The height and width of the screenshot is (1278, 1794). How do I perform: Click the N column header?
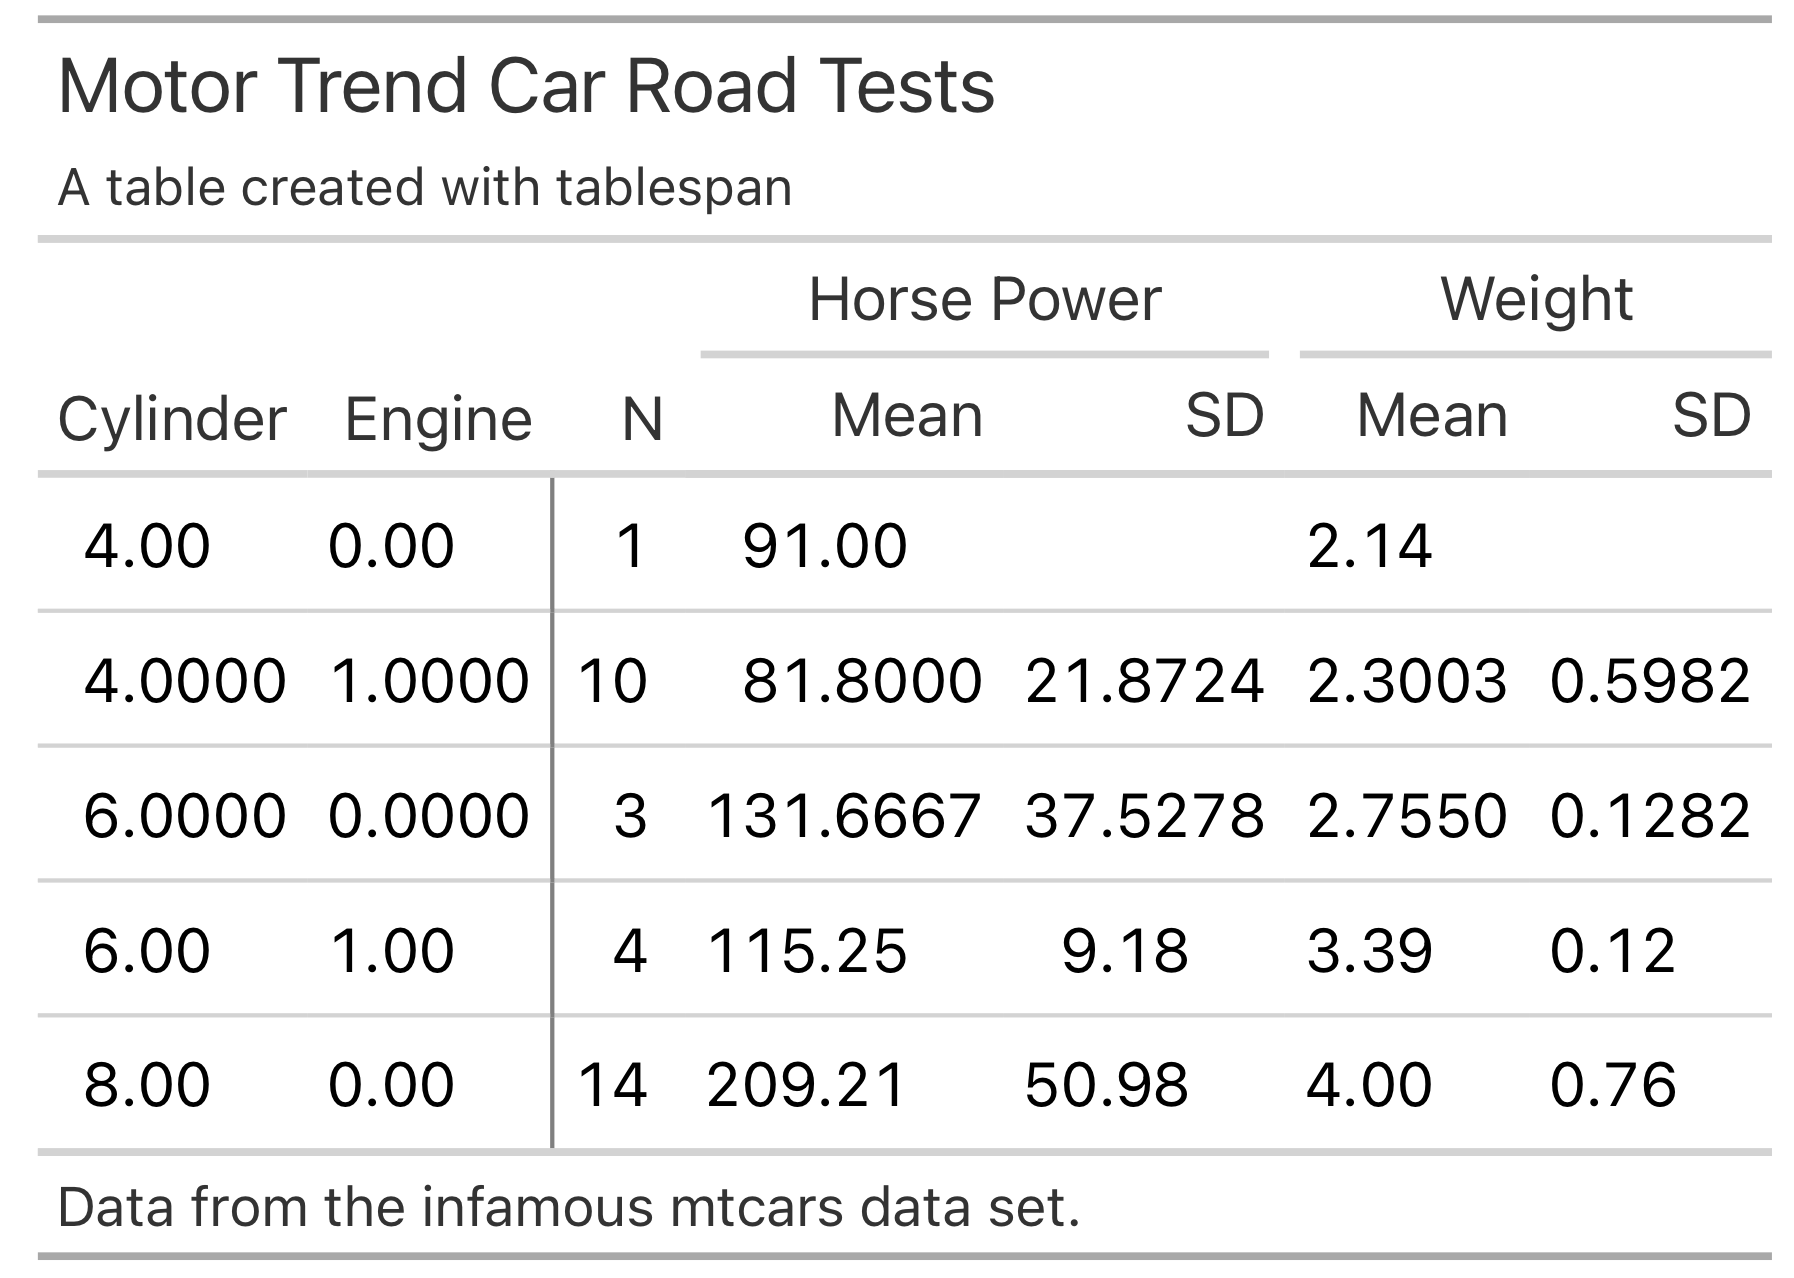point(642,419)
